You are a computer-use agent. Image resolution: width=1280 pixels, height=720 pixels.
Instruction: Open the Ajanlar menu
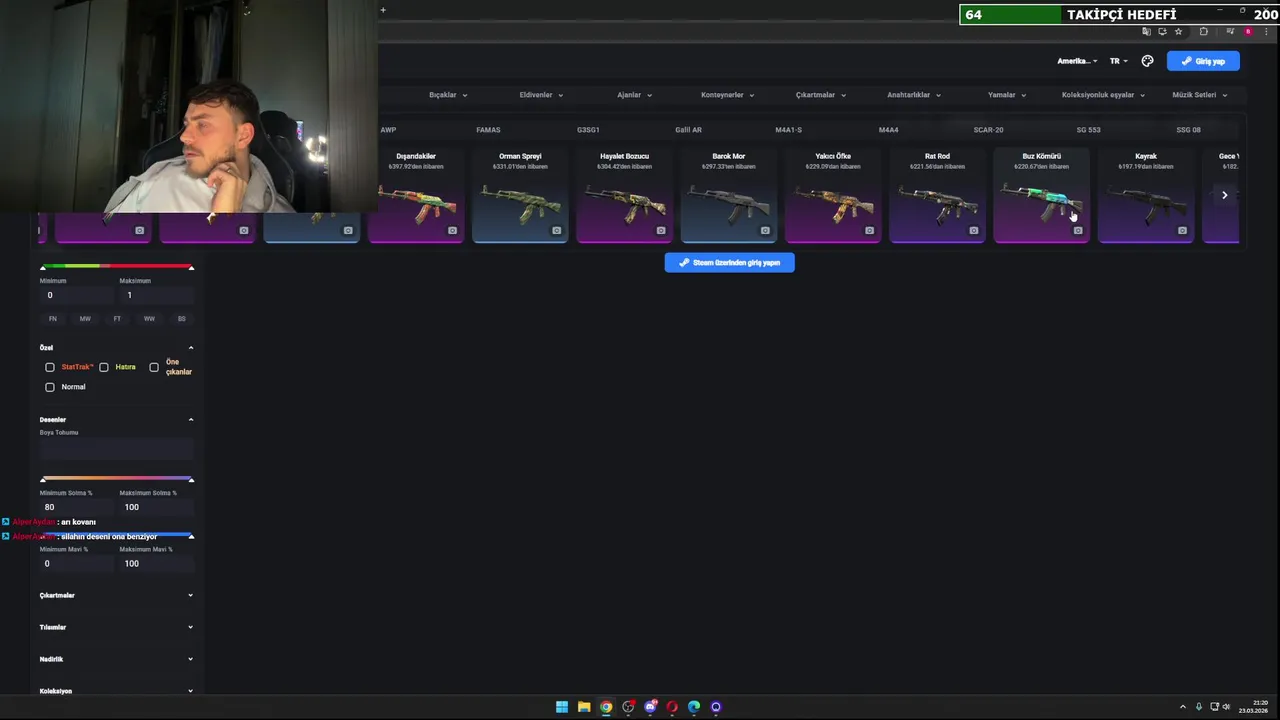pyautogui.click(x=634, y=95)
